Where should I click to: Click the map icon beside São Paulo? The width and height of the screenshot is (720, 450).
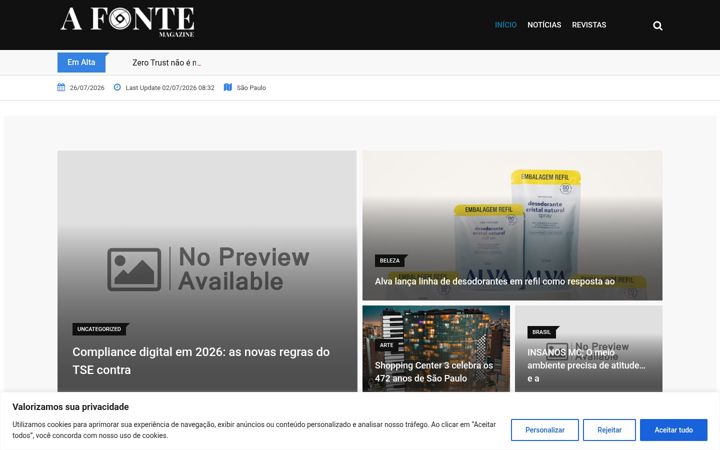[x=228, y=87]
